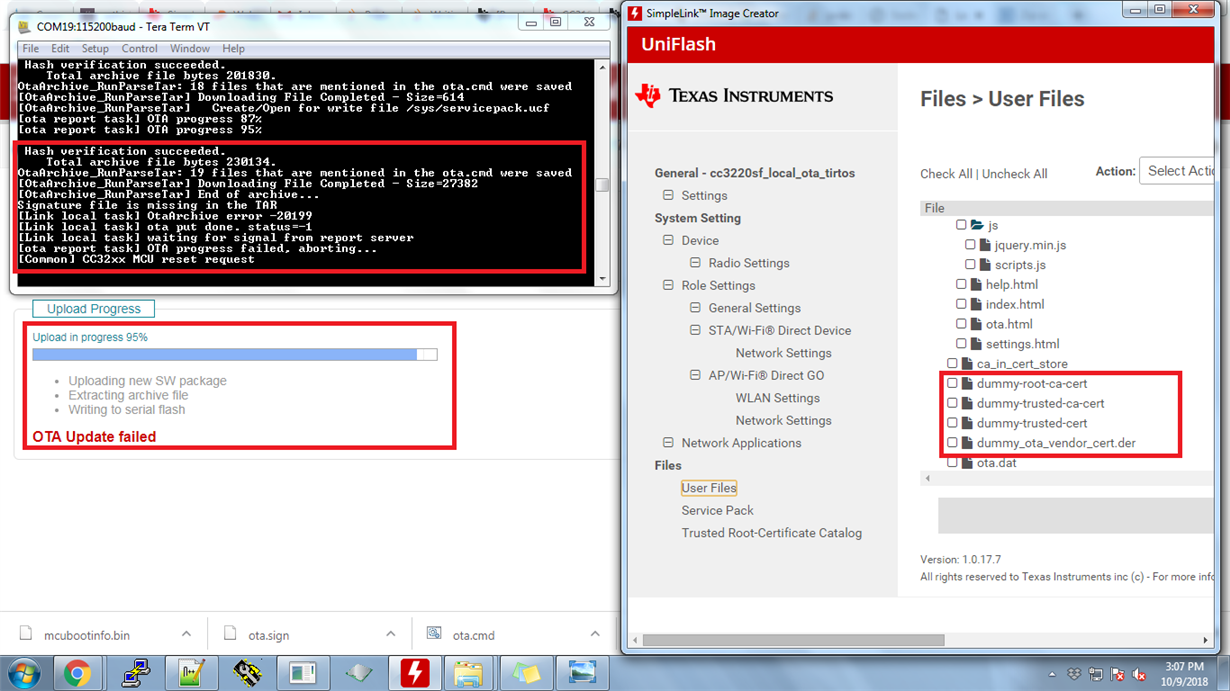Click the Check All link

945,174
